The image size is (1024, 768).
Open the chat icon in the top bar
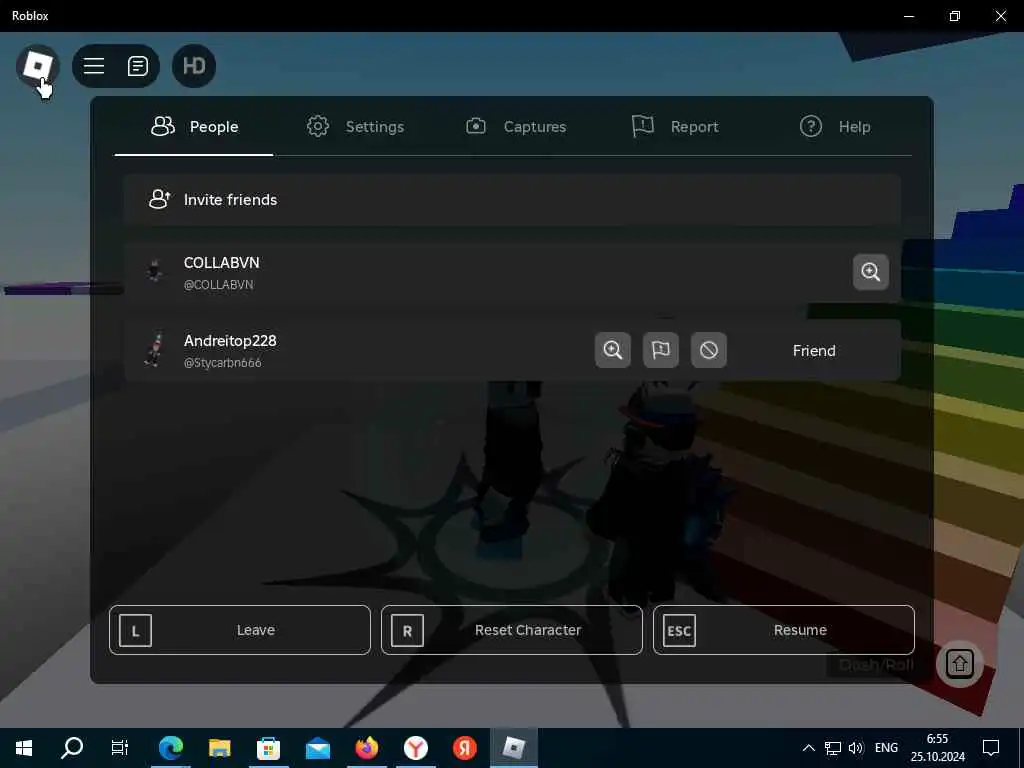click(x=138, y=66)
